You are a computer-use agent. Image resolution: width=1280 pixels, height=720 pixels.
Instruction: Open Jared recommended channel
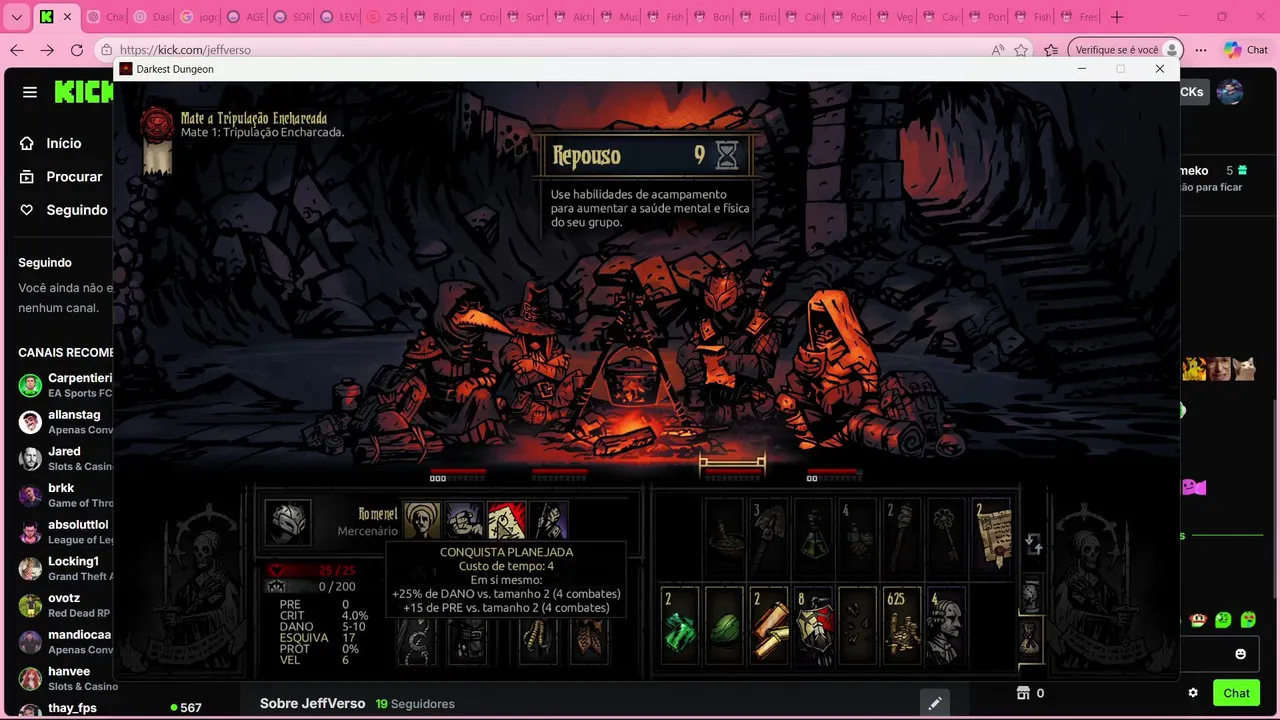point(66,459)
